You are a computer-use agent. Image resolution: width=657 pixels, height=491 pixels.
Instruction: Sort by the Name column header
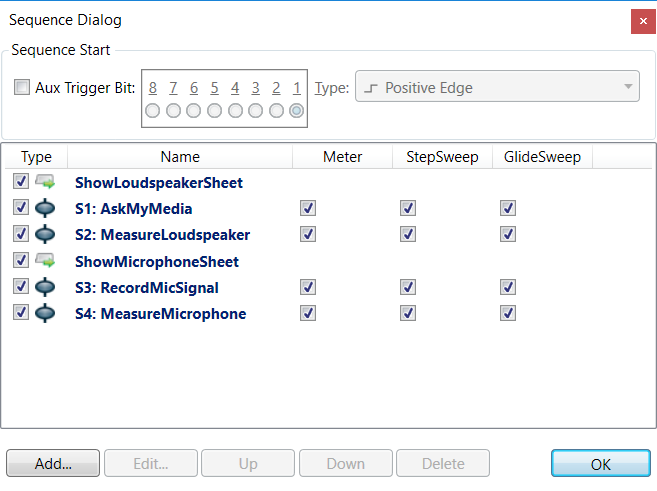[180, 157]
